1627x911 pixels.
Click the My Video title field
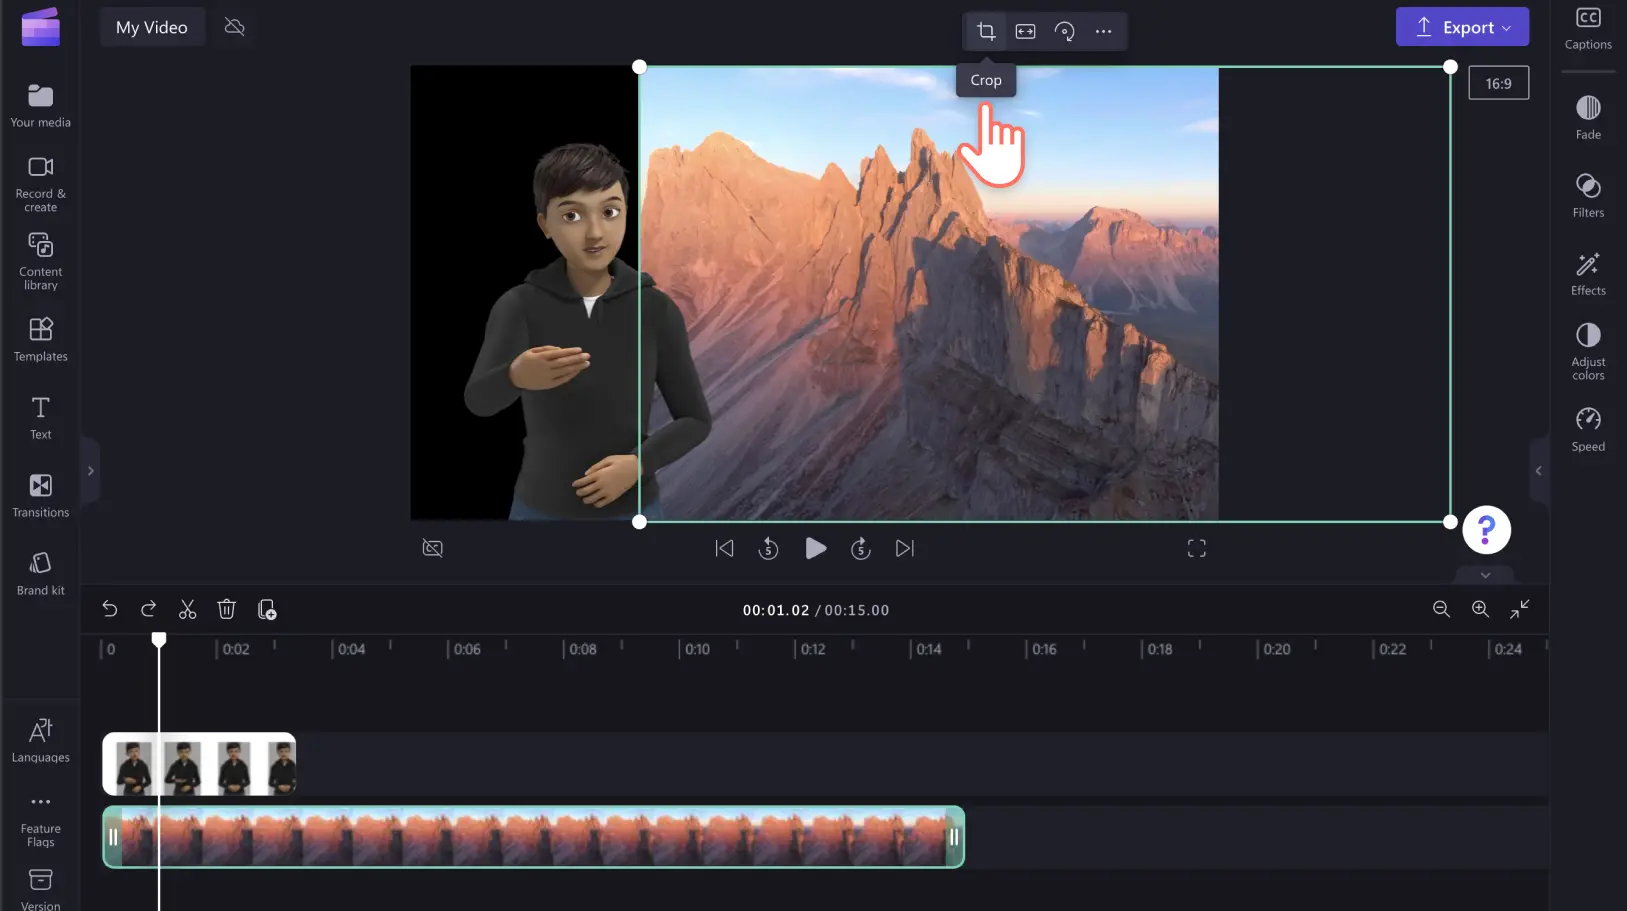152,27
